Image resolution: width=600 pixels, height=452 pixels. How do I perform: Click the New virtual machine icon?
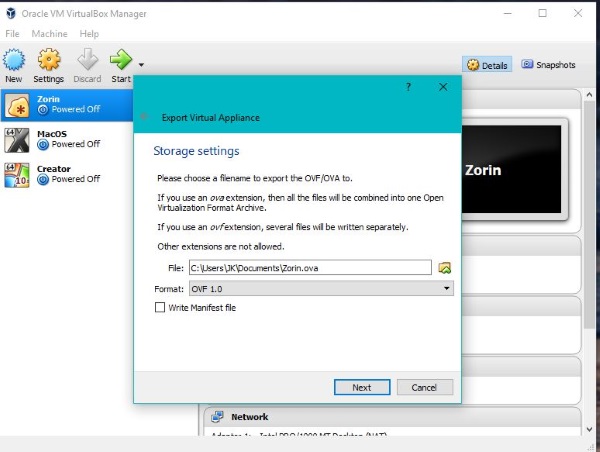(x=14, y=60)
